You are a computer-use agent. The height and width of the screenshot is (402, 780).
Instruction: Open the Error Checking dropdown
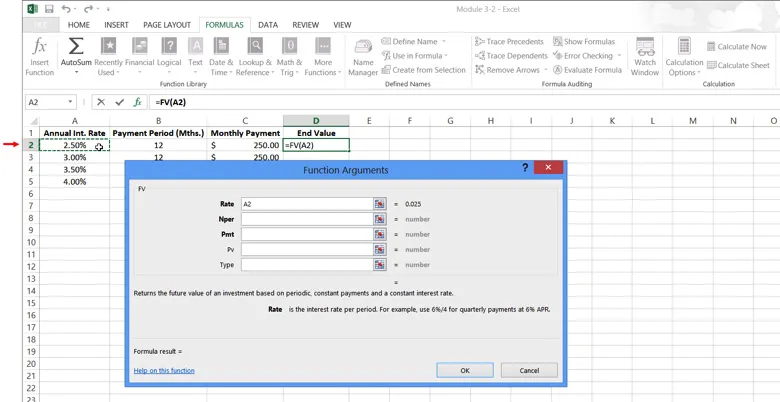(x=588, y=56)
